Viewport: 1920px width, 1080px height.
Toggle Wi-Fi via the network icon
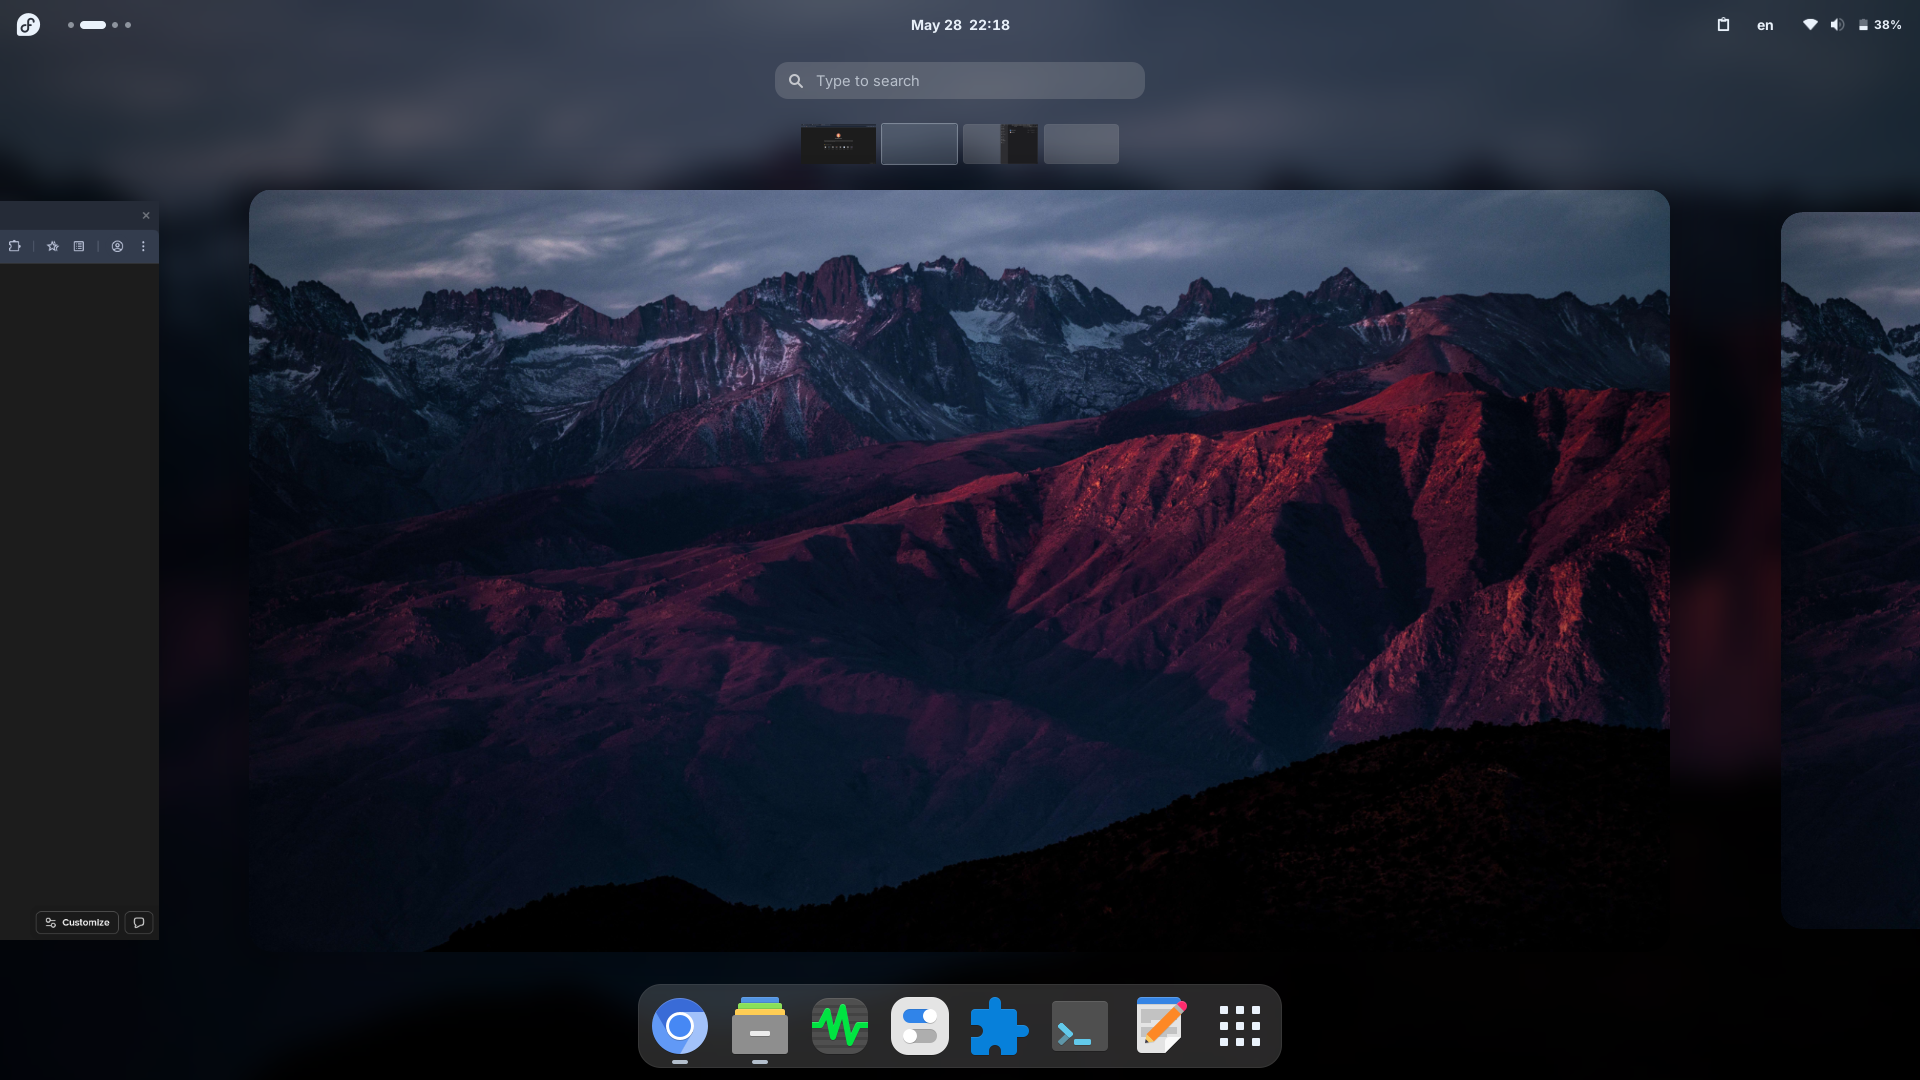pos(1809,24)
